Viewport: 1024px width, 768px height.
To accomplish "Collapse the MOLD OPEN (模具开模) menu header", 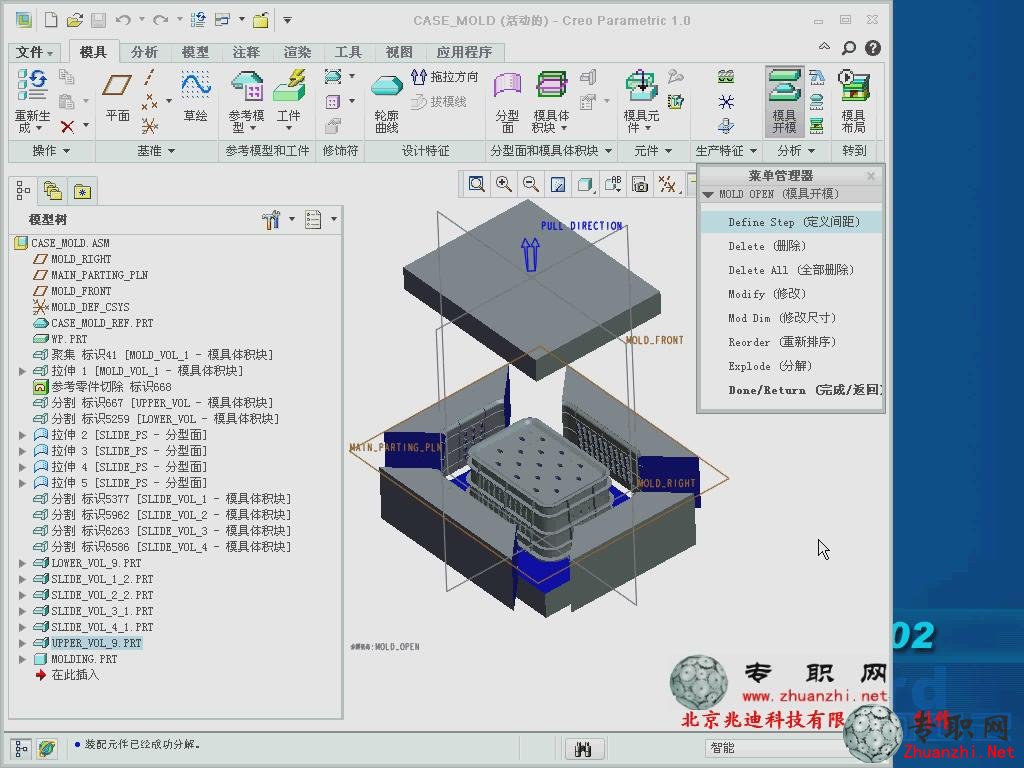I will coord(708,195).
